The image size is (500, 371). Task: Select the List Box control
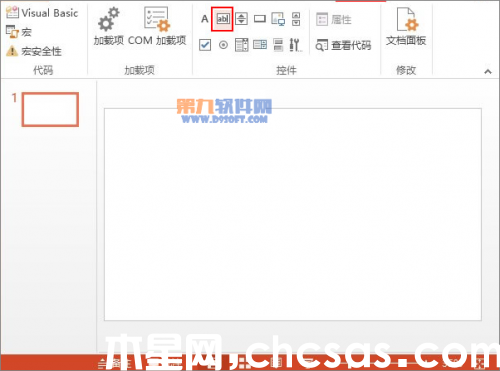242,45
